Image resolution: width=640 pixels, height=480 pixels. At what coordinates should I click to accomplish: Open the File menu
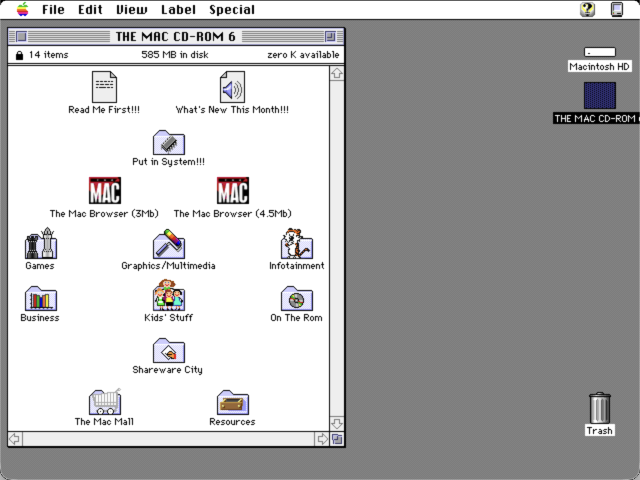pos(53,9)
